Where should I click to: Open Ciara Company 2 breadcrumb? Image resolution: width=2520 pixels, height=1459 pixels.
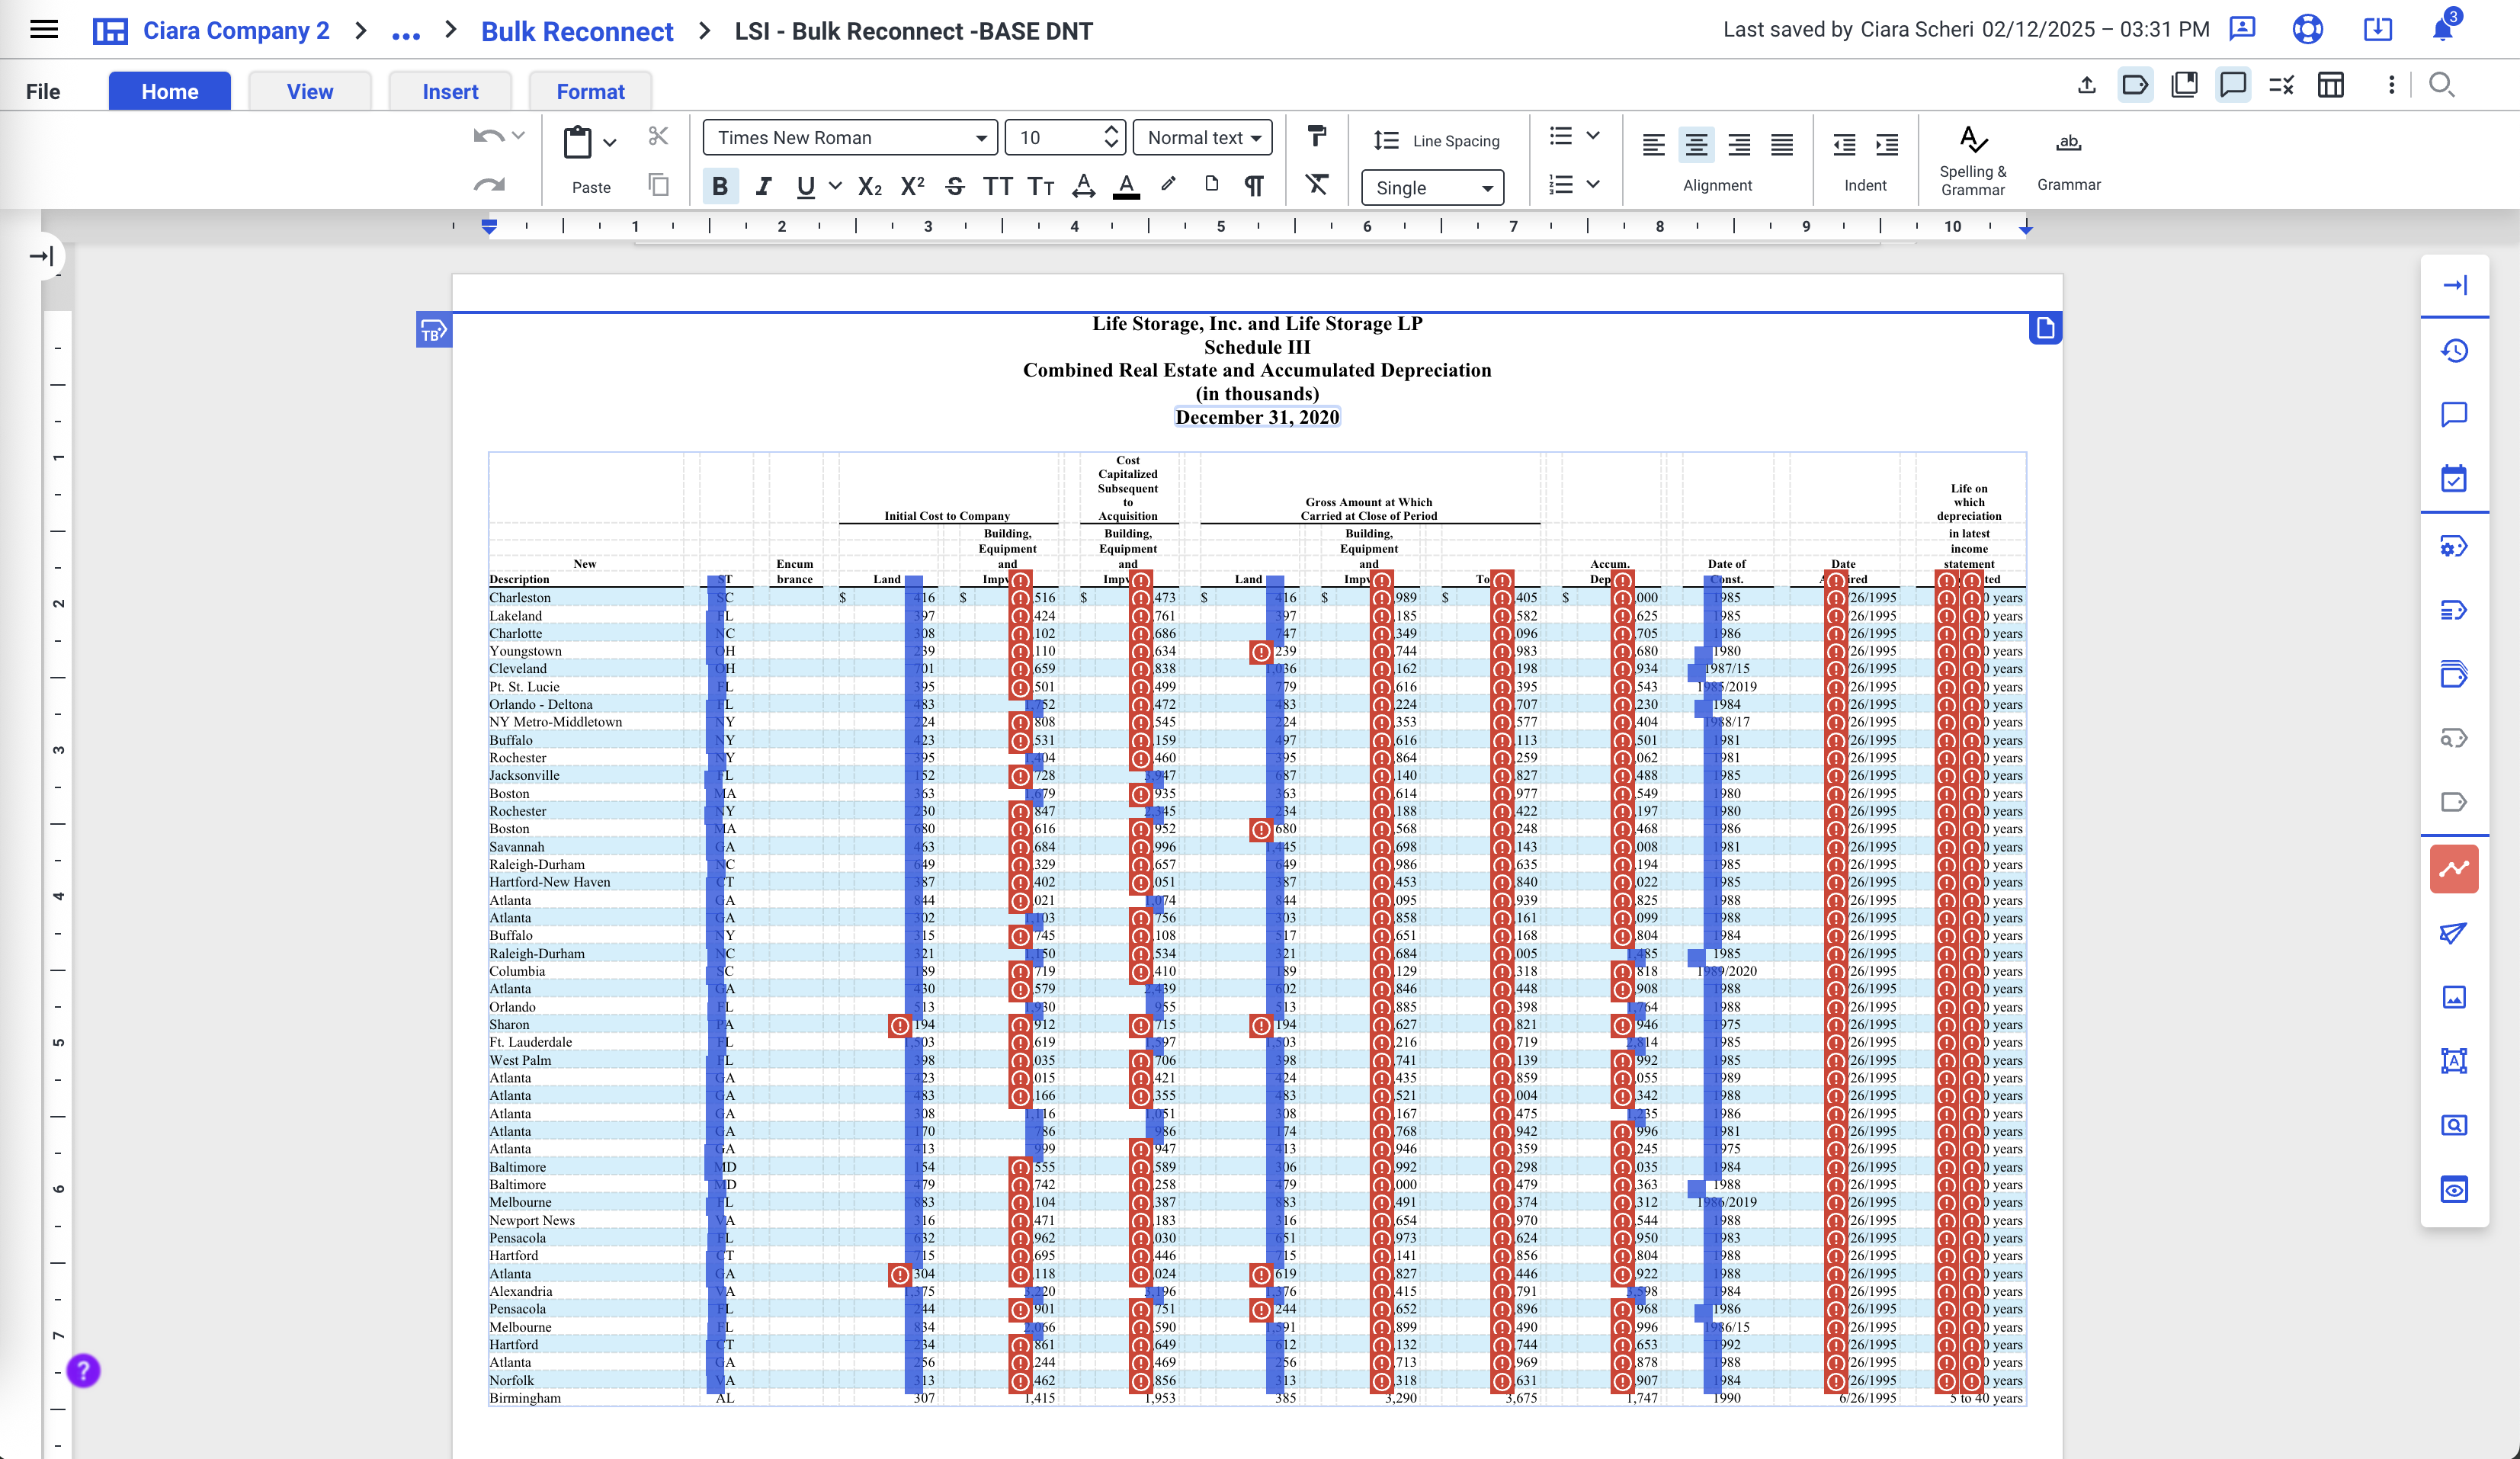coord(235,31)
